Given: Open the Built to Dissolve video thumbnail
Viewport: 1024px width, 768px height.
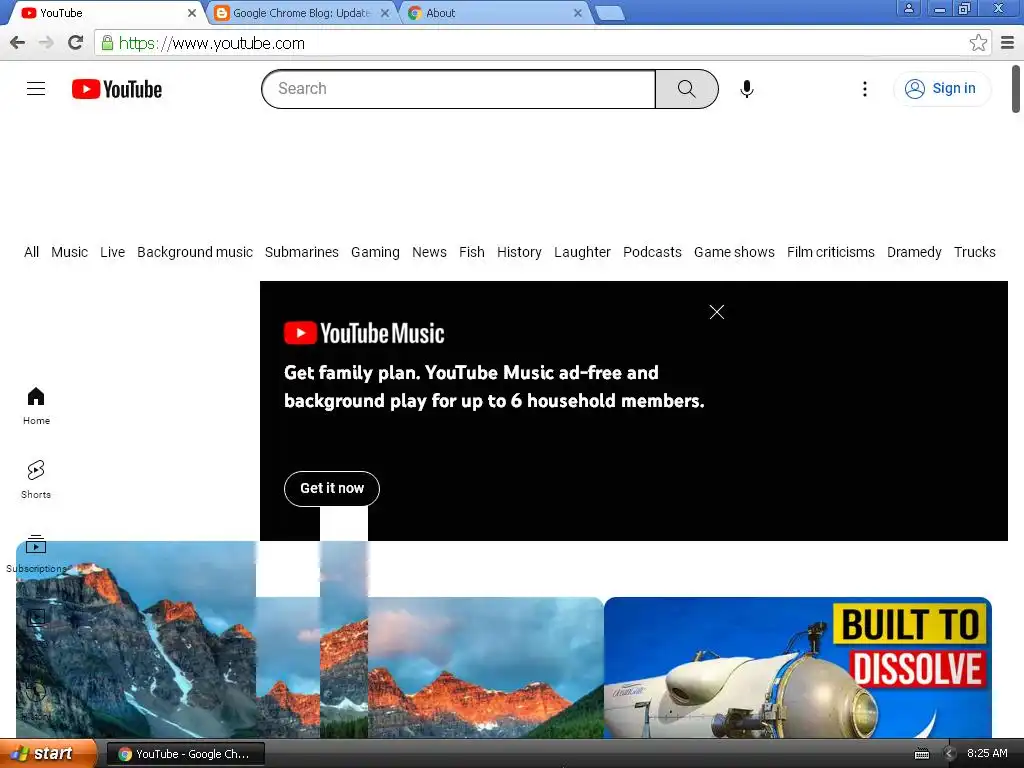Looking at the screenshot, I should click(797, 667).
